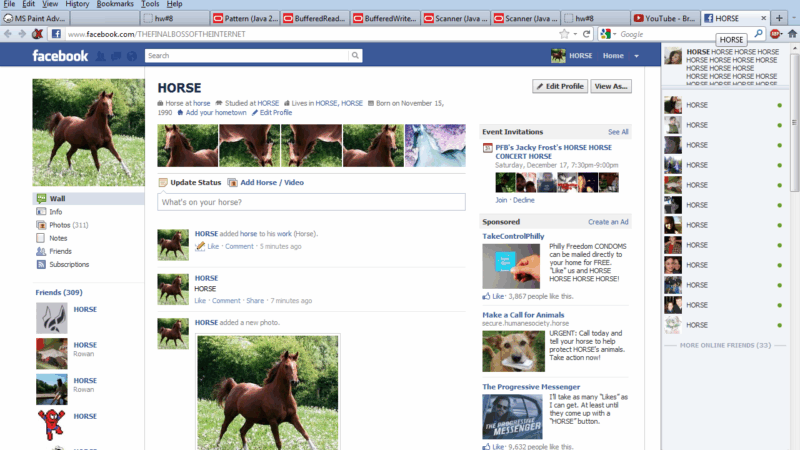
Task: Open the History menu
Action: [x=77, y=4]
